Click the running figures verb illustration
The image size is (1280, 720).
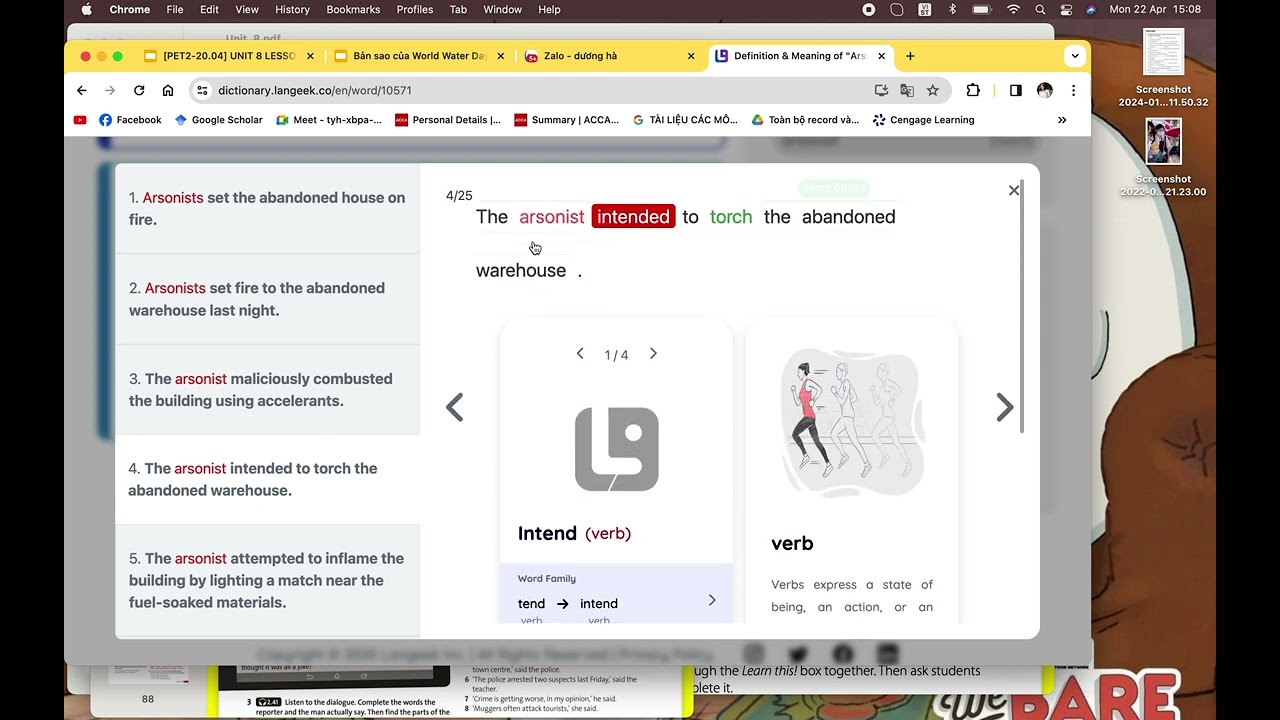click(x=852, y=424)
